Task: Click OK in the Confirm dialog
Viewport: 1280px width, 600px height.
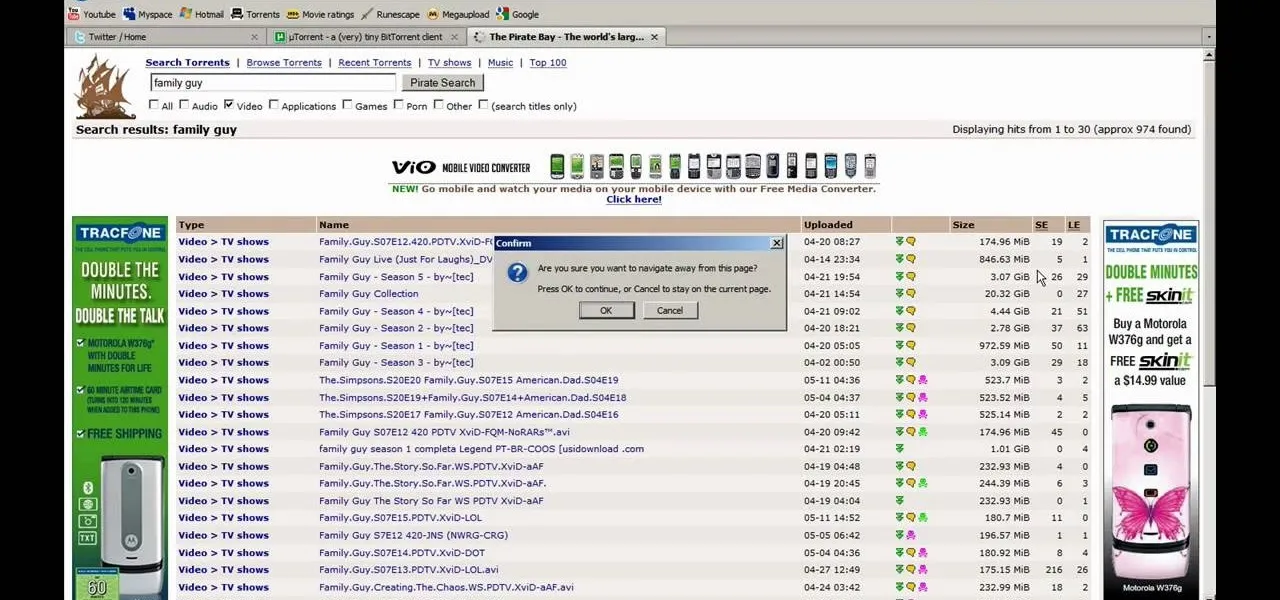Action: (606, 310)
